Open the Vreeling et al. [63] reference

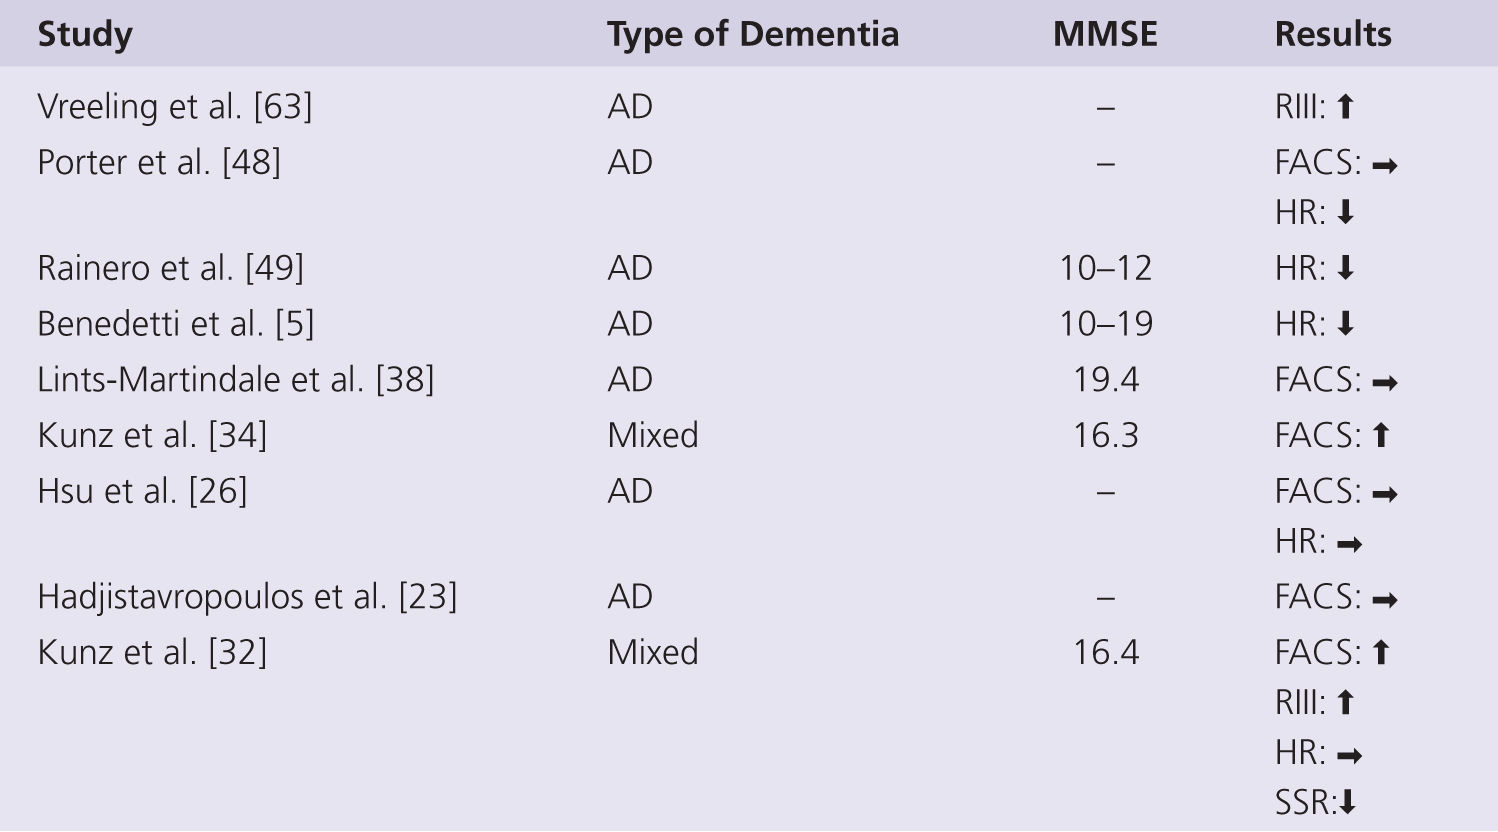pos(175,107)
